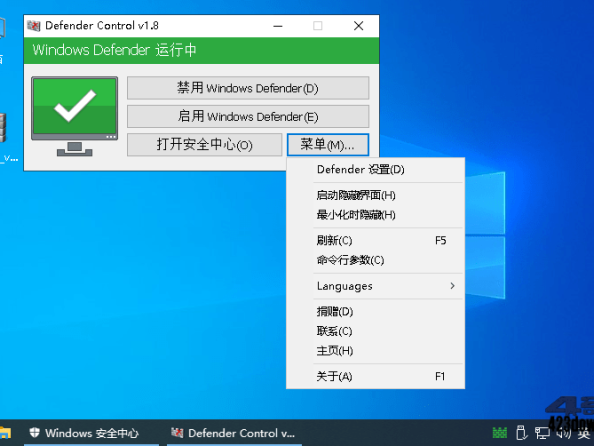This screenshot has height=446, width=594.
Task: Click the Windows Defender 运行中 status banner
Action: (x=201, y=50)
